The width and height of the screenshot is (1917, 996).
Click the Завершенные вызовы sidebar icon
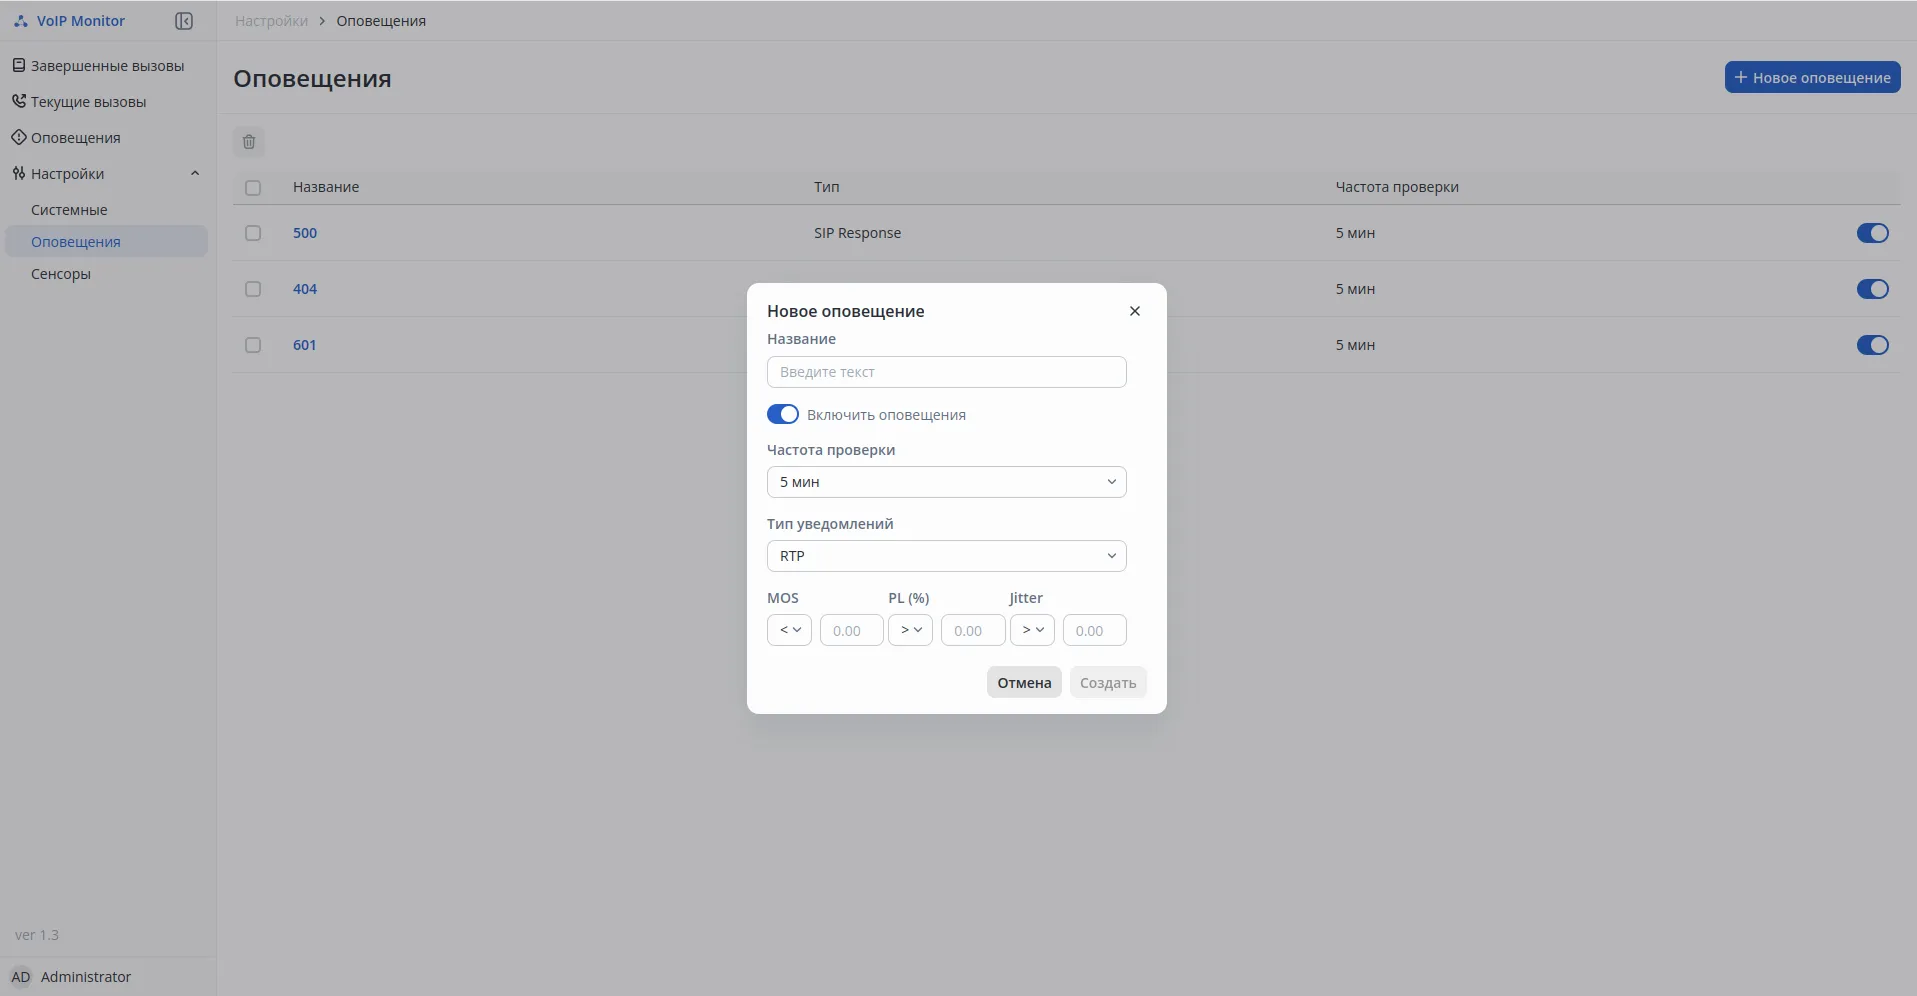(18, 66)
